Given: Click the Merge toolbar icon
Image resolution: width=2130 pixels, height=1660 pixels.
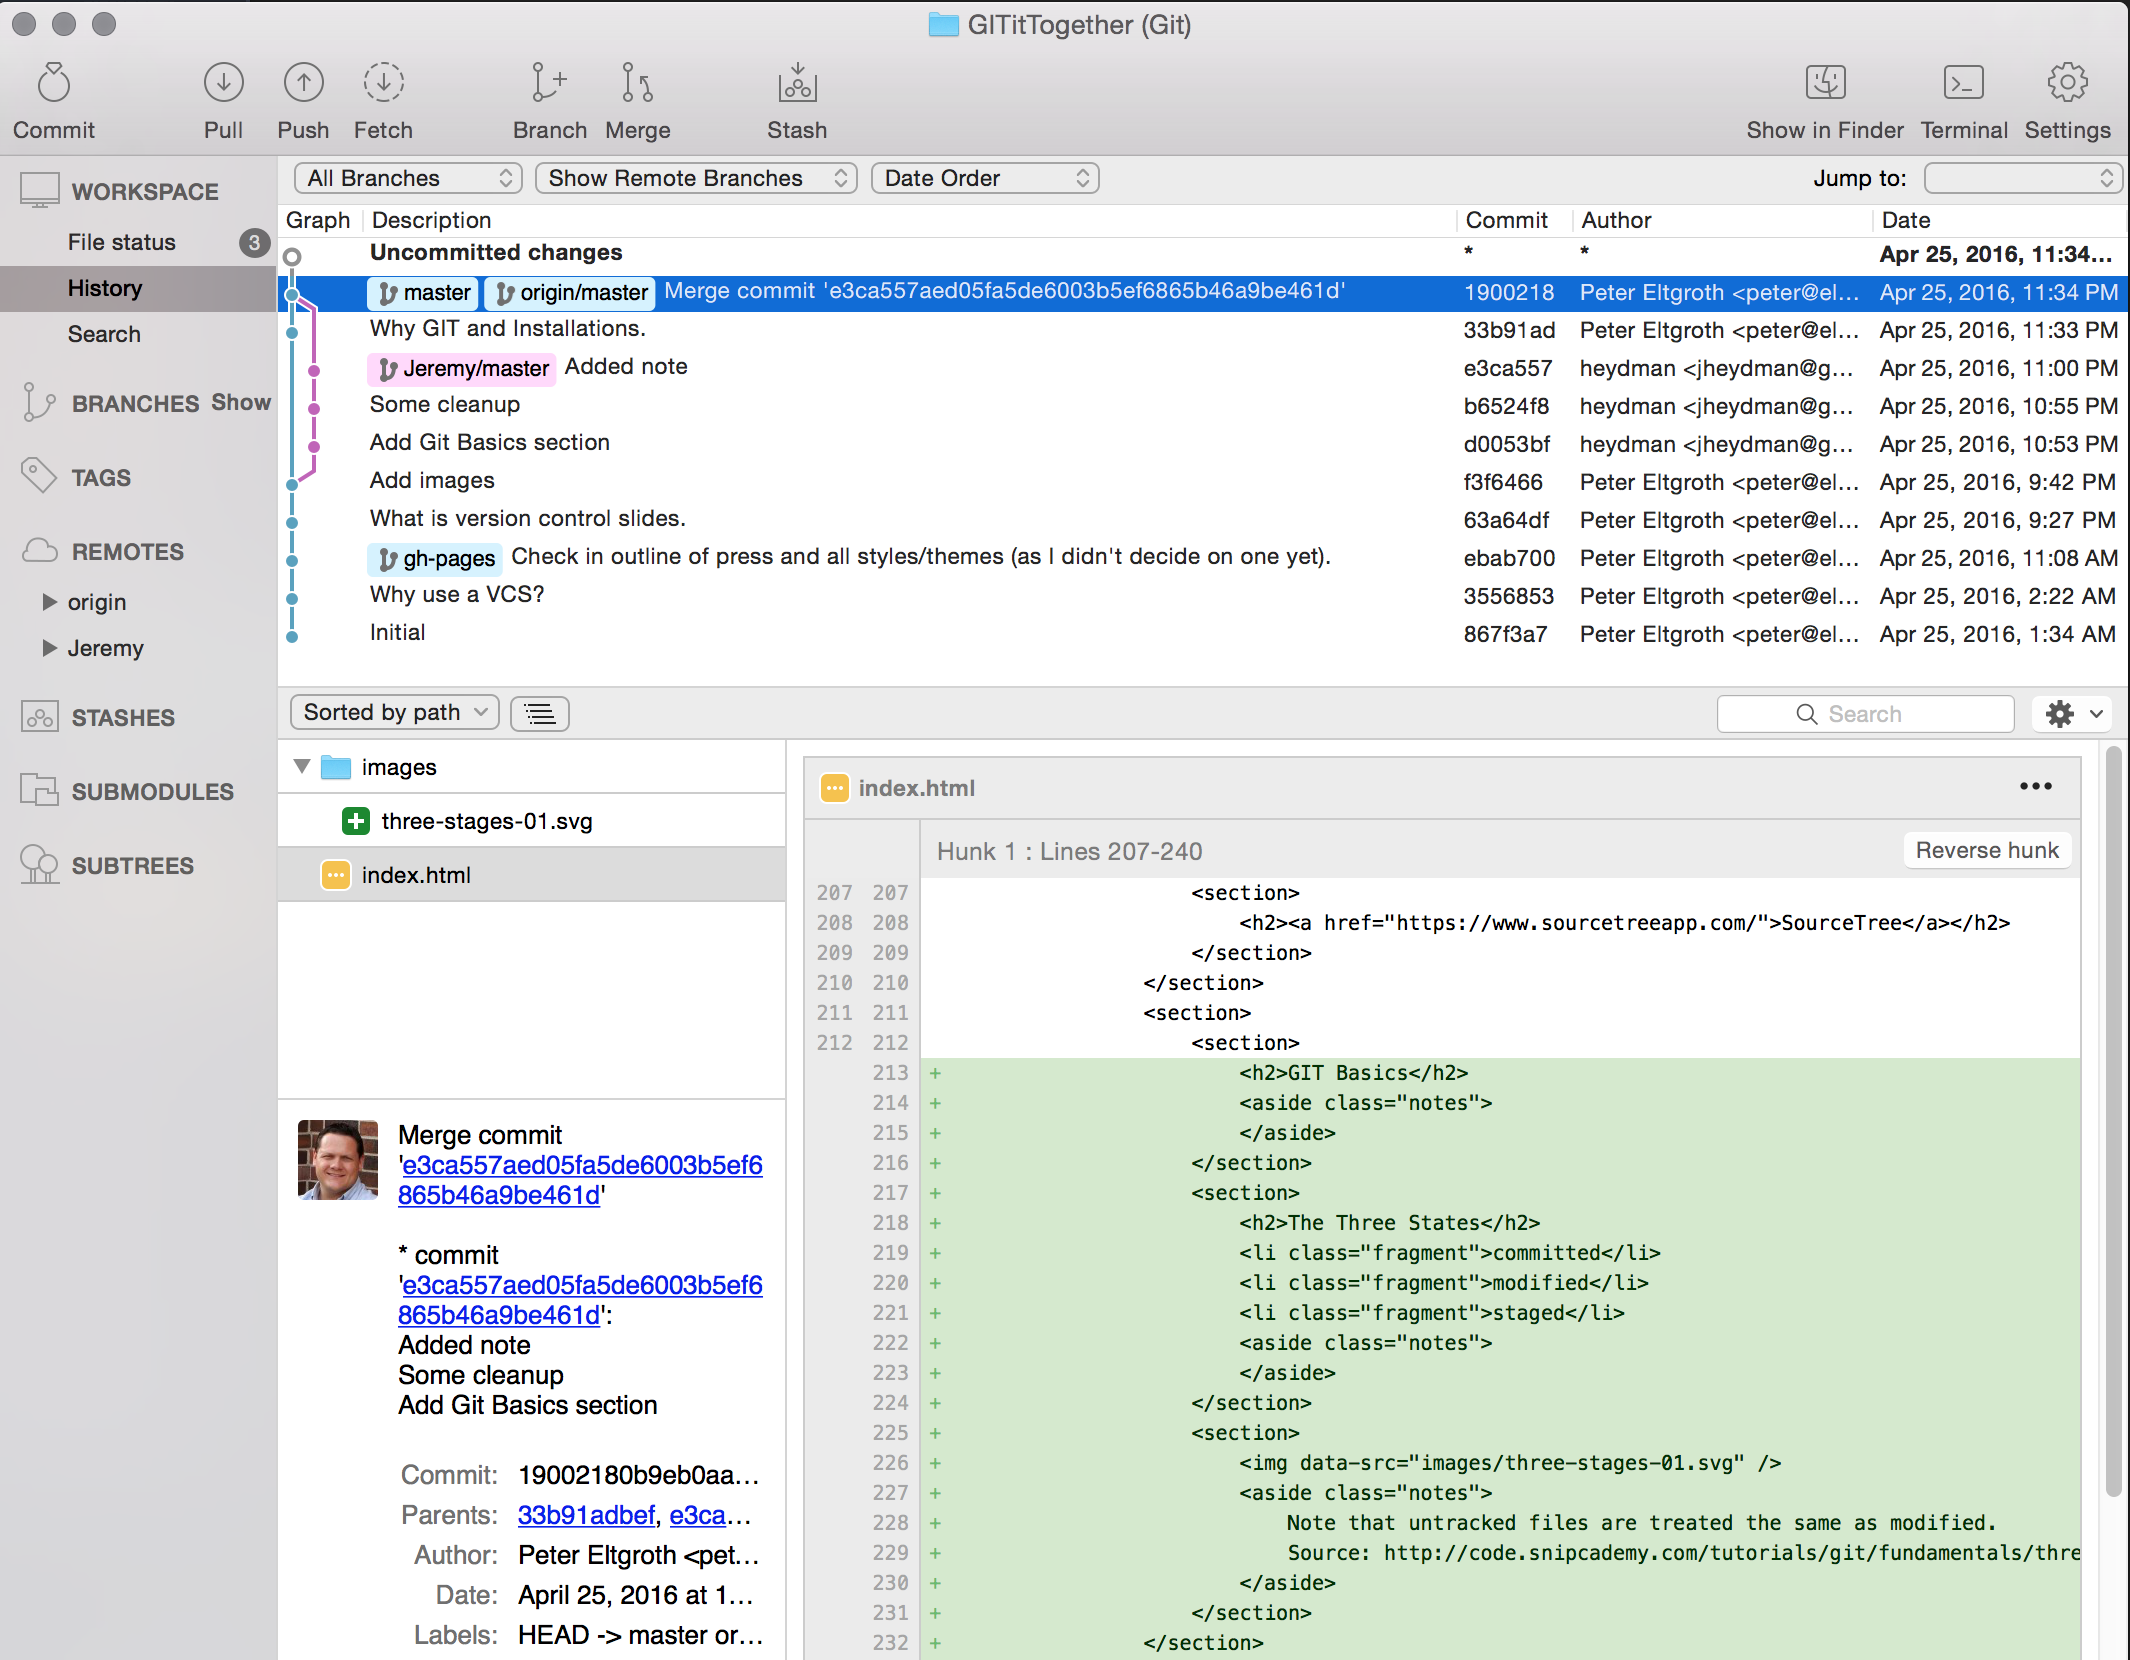Looking at the screenshot, I should click(637, 84).
